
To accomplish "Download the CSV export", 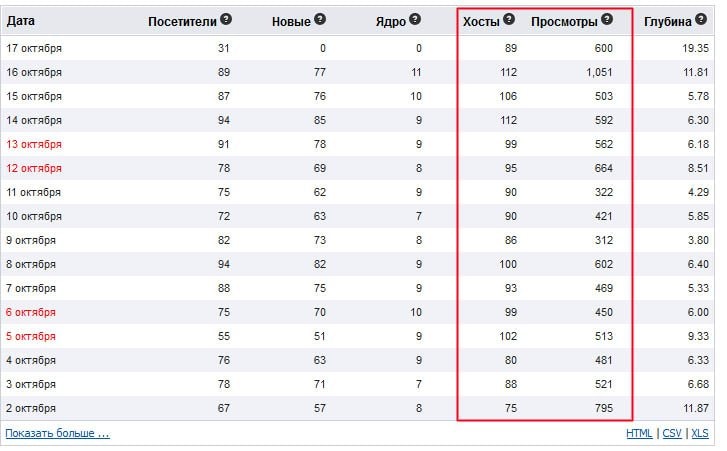I will tap(672, 433).
